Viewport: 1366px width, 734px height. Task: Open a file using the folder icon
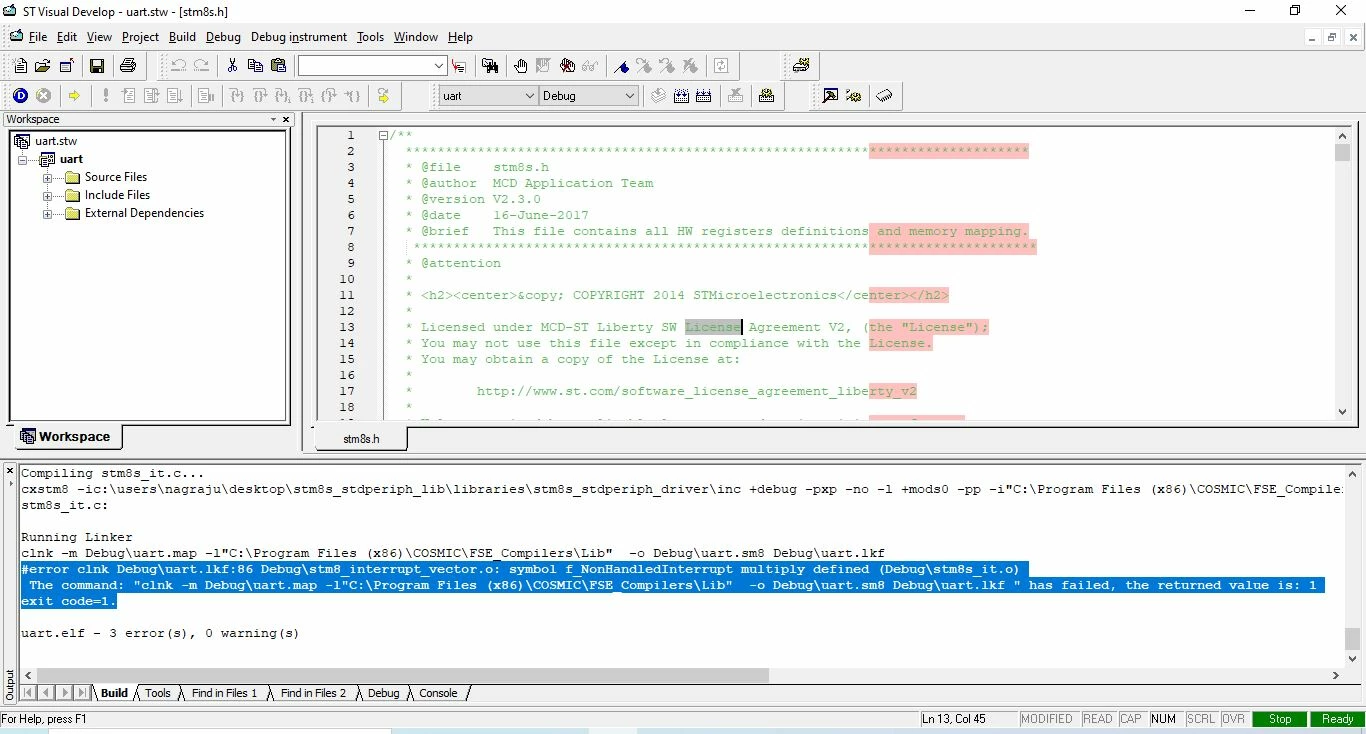(42, 66)
